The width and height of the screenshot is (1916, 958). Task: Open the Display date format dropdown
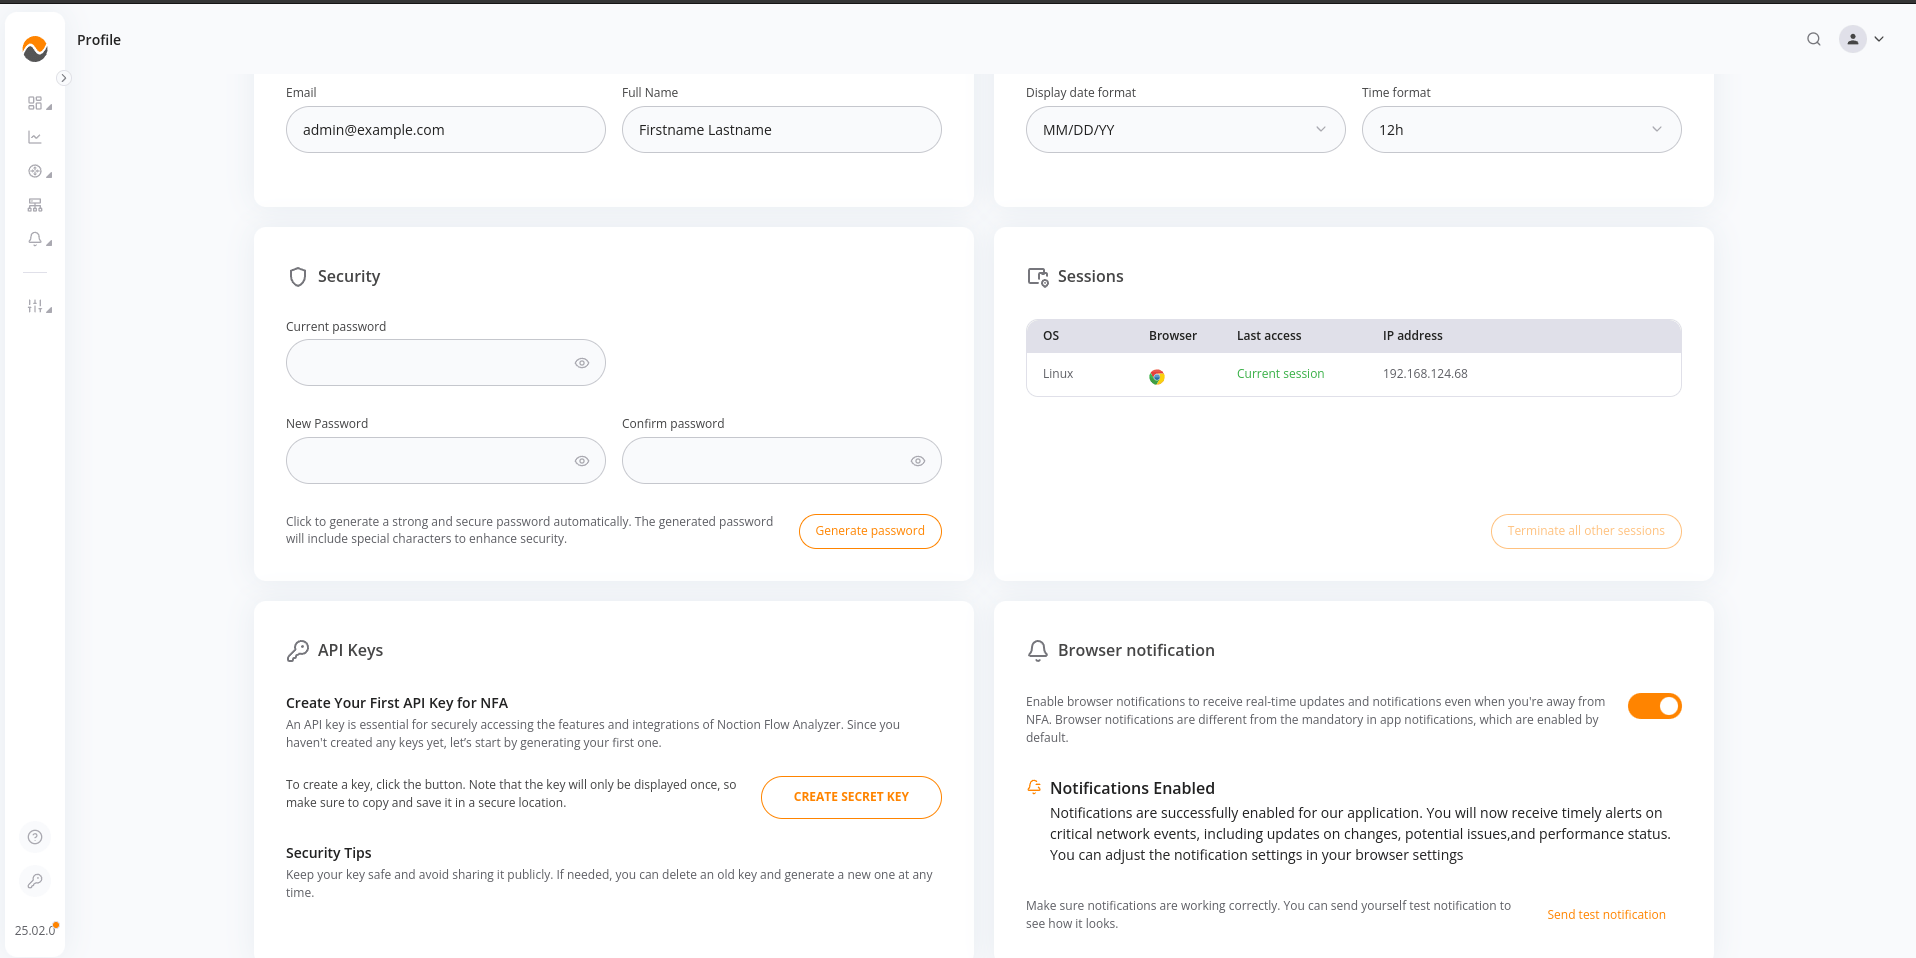tap(1186, 130)
